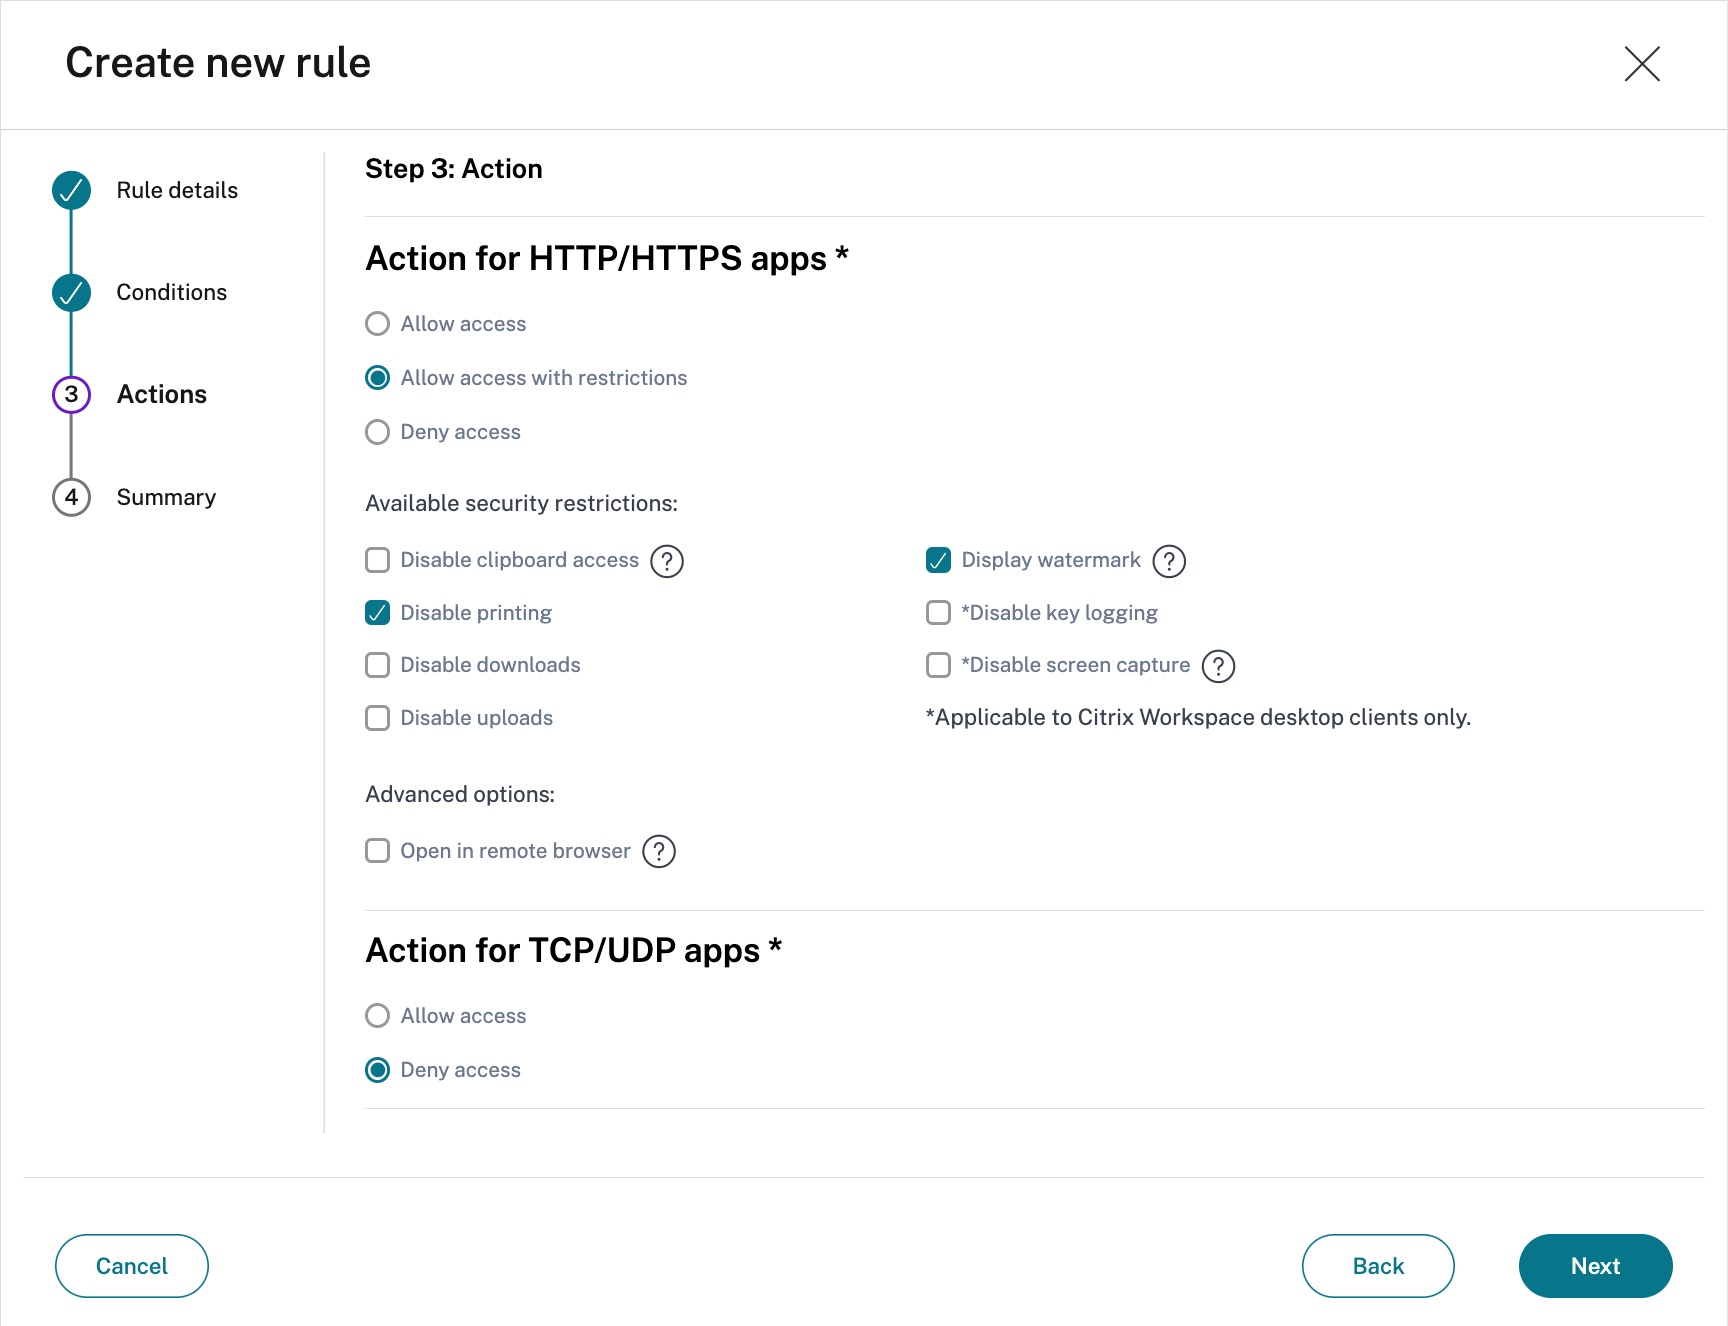
Task: Open help icon for Open in remote browser
Action: tap(659, 852)
